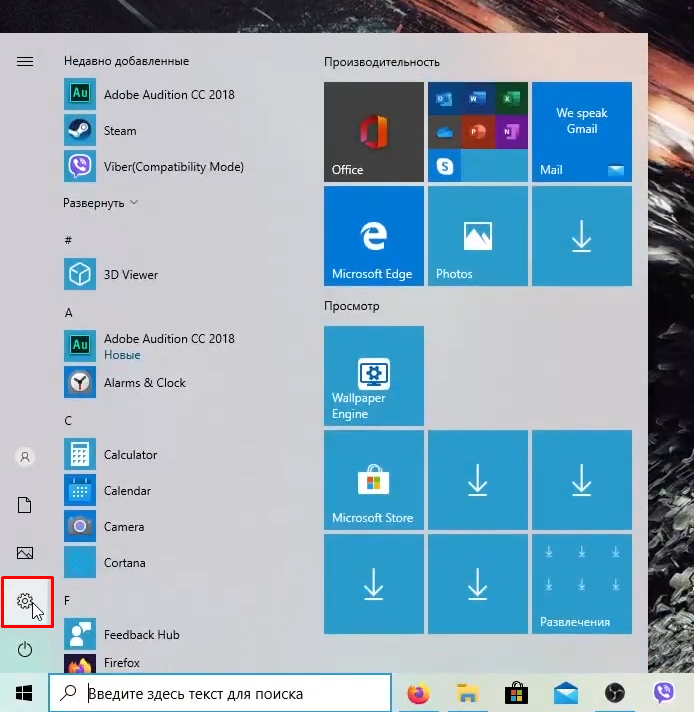Click the Windows Start button
Image resolution: width=694 pixels, height=712 pixels.
[24, 693]
